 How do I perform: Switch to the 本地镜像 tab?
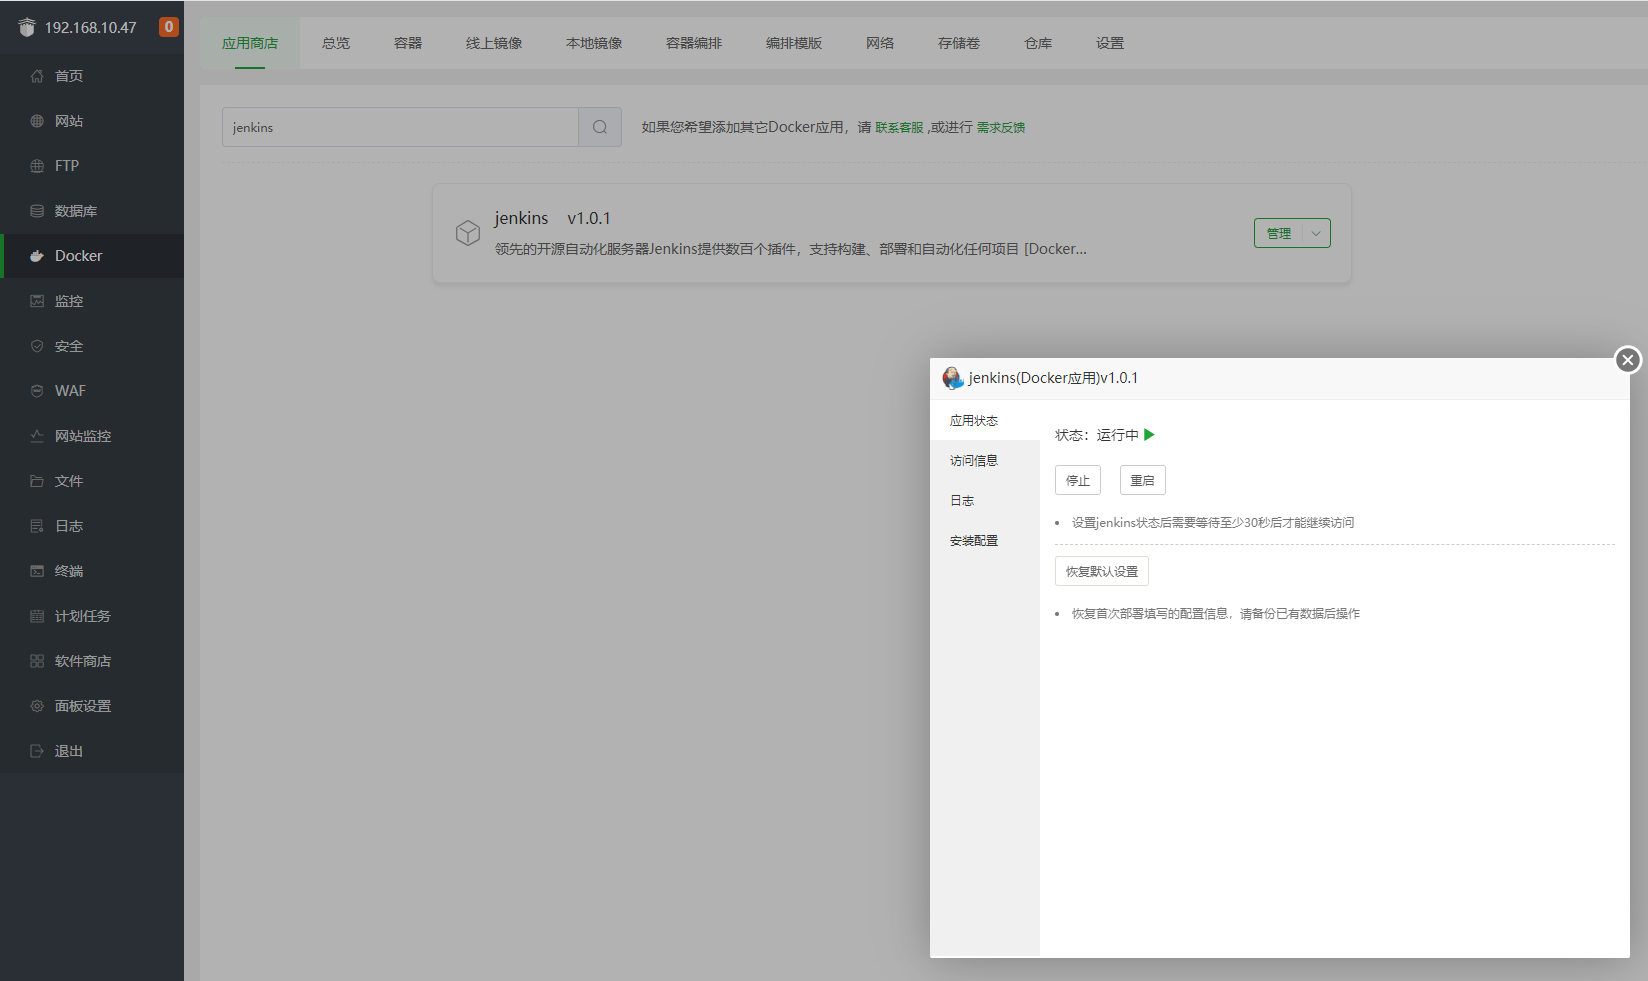point(594,43)
